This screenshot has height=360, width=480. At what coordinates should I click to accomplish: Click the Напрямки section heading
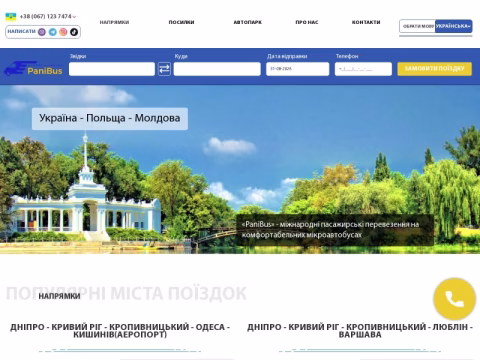(x=59, y=296)
